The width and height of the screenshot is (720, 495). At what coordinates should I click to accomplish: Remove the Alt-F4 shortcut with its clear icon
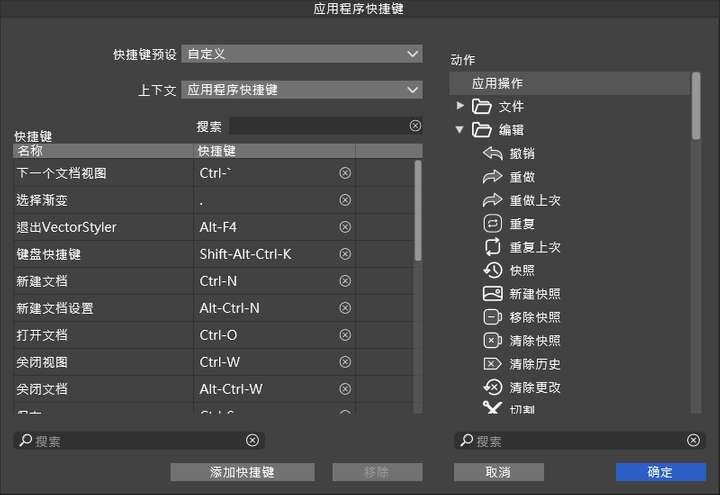coord(345,227)
